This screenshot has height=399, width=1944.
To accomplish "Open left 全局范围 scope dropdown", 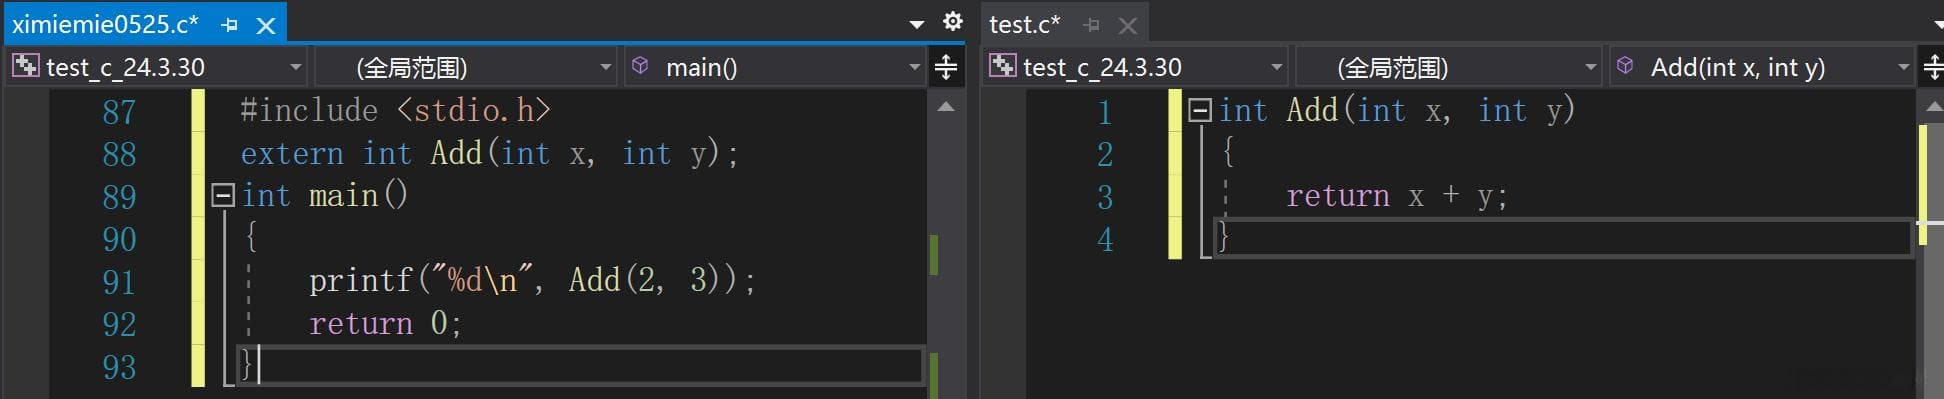I will [466, 67].
